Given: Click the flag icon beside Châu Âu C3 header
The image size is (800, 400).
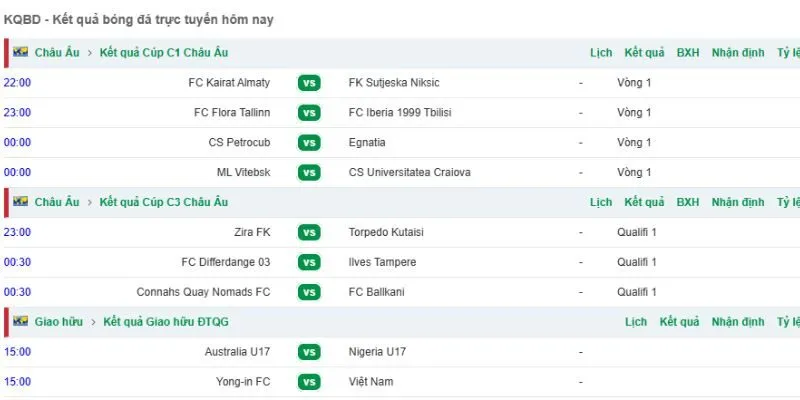Looking at the screenshot, I should 20,202.
